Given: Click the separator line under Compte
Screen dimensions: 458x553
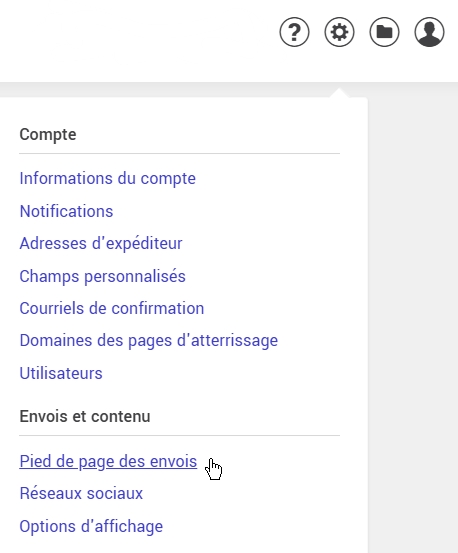Looking at the screenshot, I should point(179,153).
